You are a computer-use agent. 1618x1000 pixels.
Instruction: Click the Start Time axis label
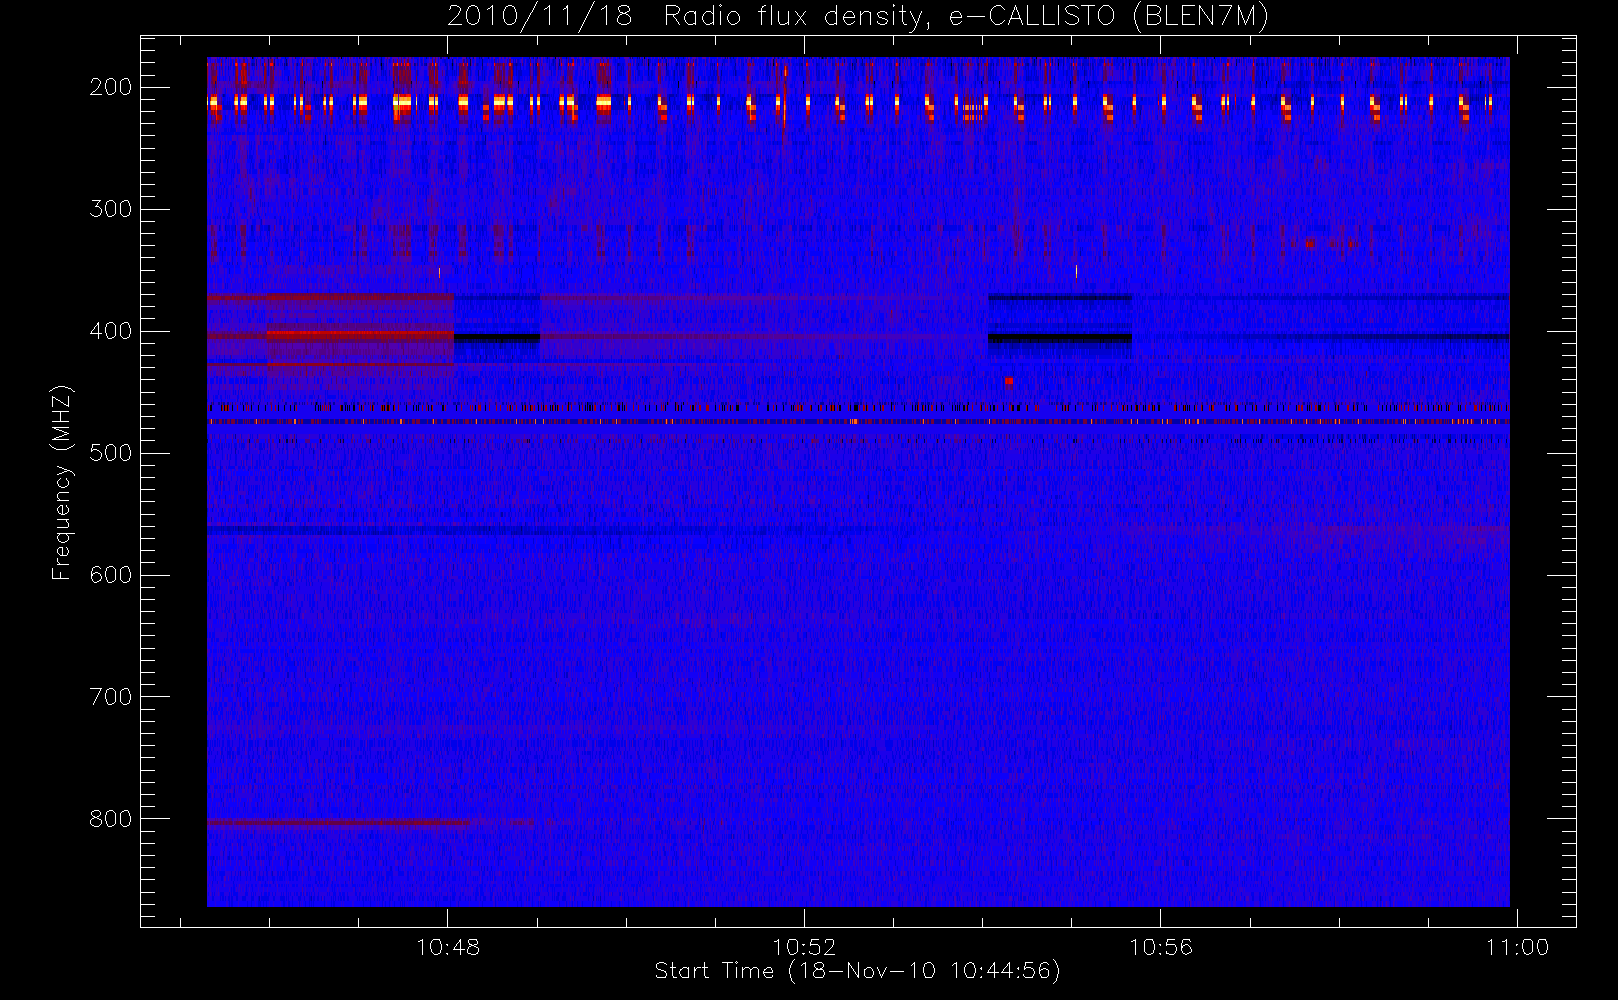pos(857,971)
